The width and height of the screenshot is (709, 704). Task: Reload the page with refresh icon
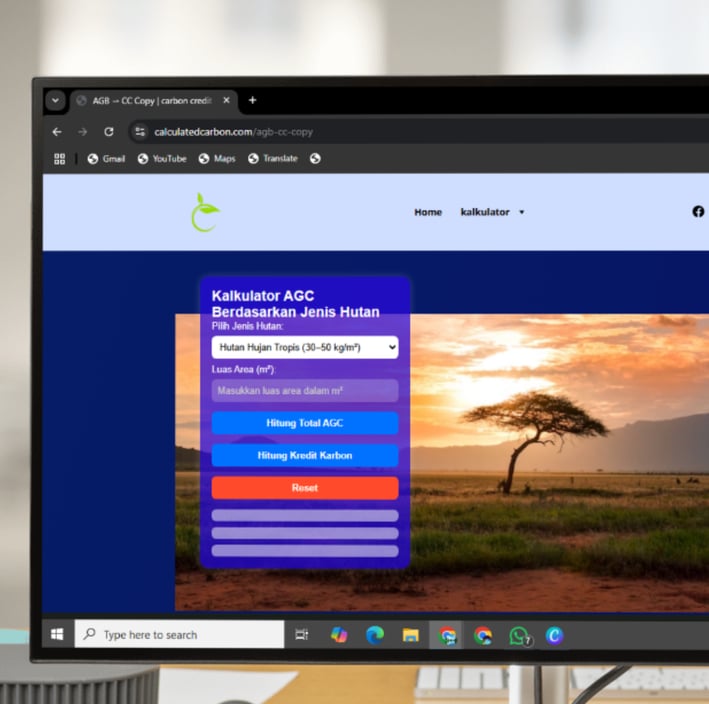tap(109, 132)
